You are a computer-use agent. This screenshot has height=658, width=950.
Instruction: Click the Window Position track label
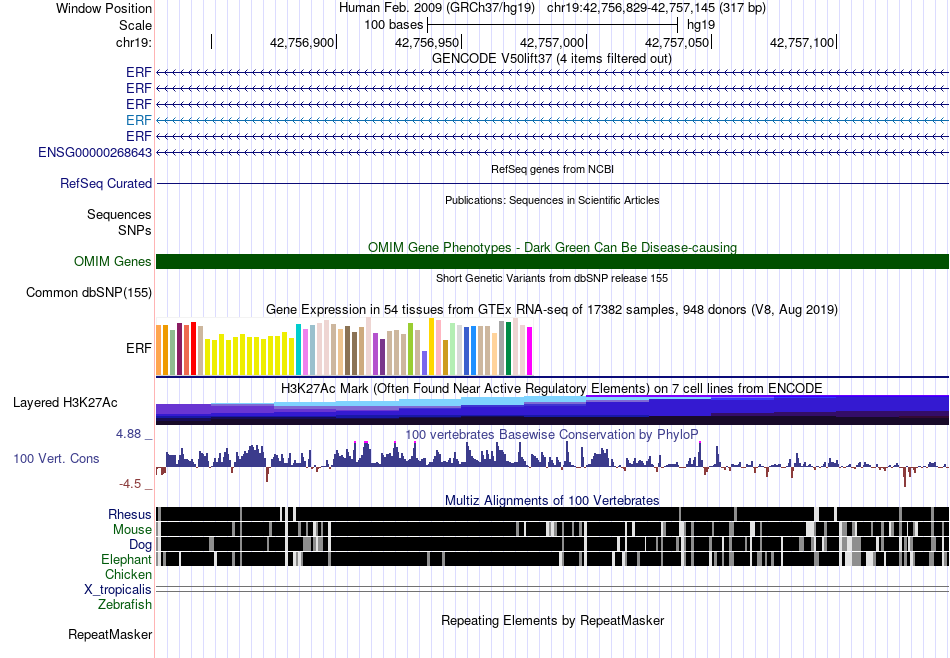pyautogui.click(x=104, y=8)
